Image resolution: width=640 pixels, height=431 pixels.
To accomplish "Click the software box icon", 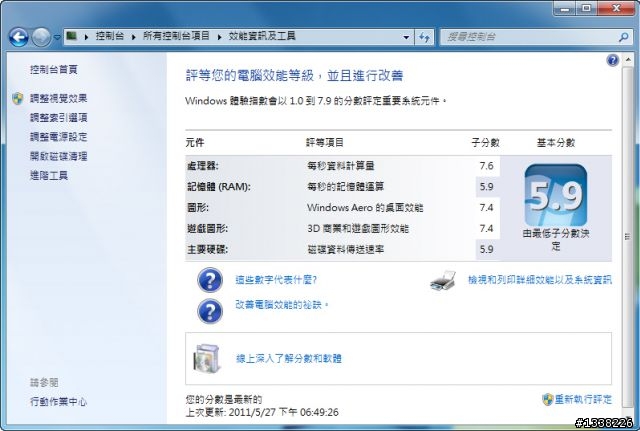I will point(207,359).
